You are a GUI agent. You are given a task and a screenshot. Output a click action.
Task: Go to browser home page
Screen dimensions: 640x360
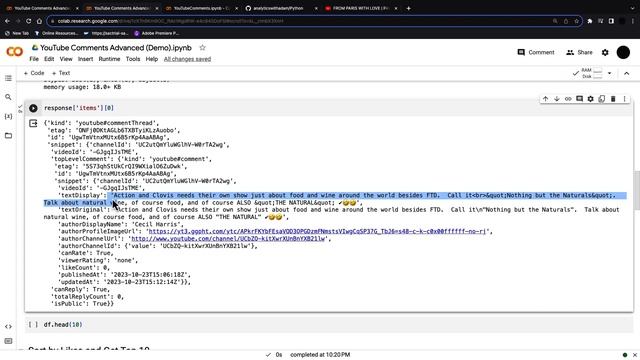pyautogui.click(x=39, y=21)
